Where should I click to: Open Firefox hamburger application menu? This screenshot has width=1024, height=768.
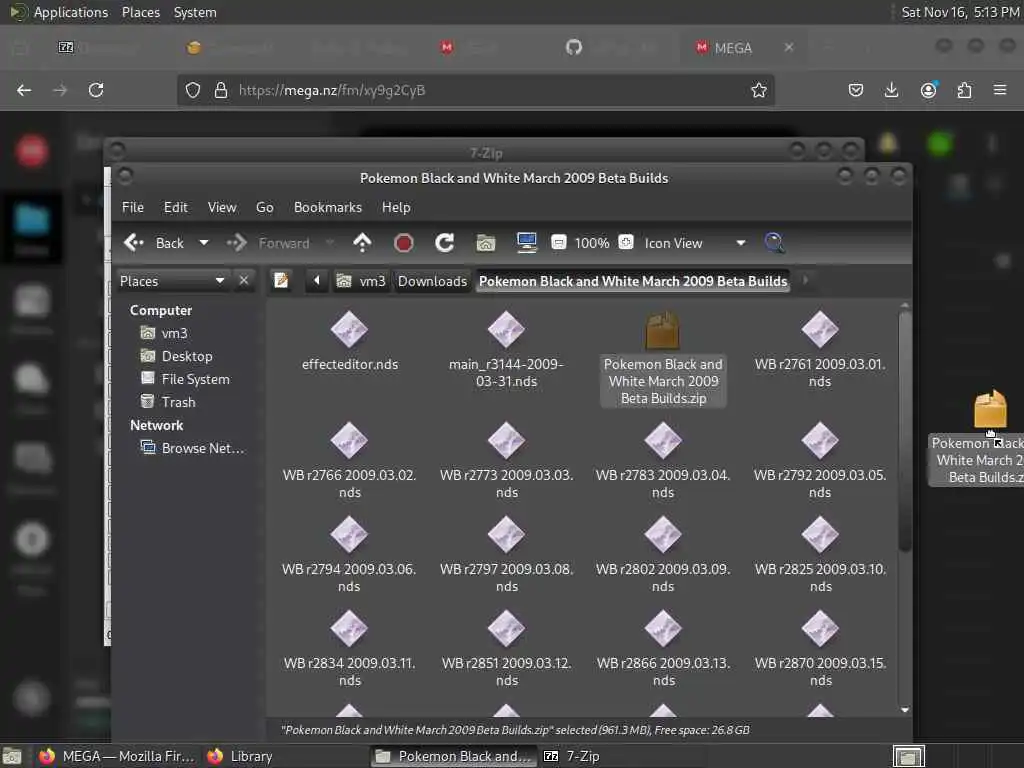click(1000, 90)
